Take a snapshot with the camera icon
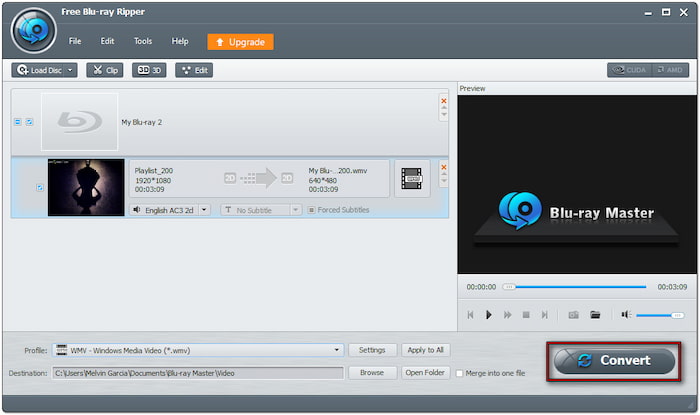This screenshot has width=700, height=415. click(x=574, y=315)
